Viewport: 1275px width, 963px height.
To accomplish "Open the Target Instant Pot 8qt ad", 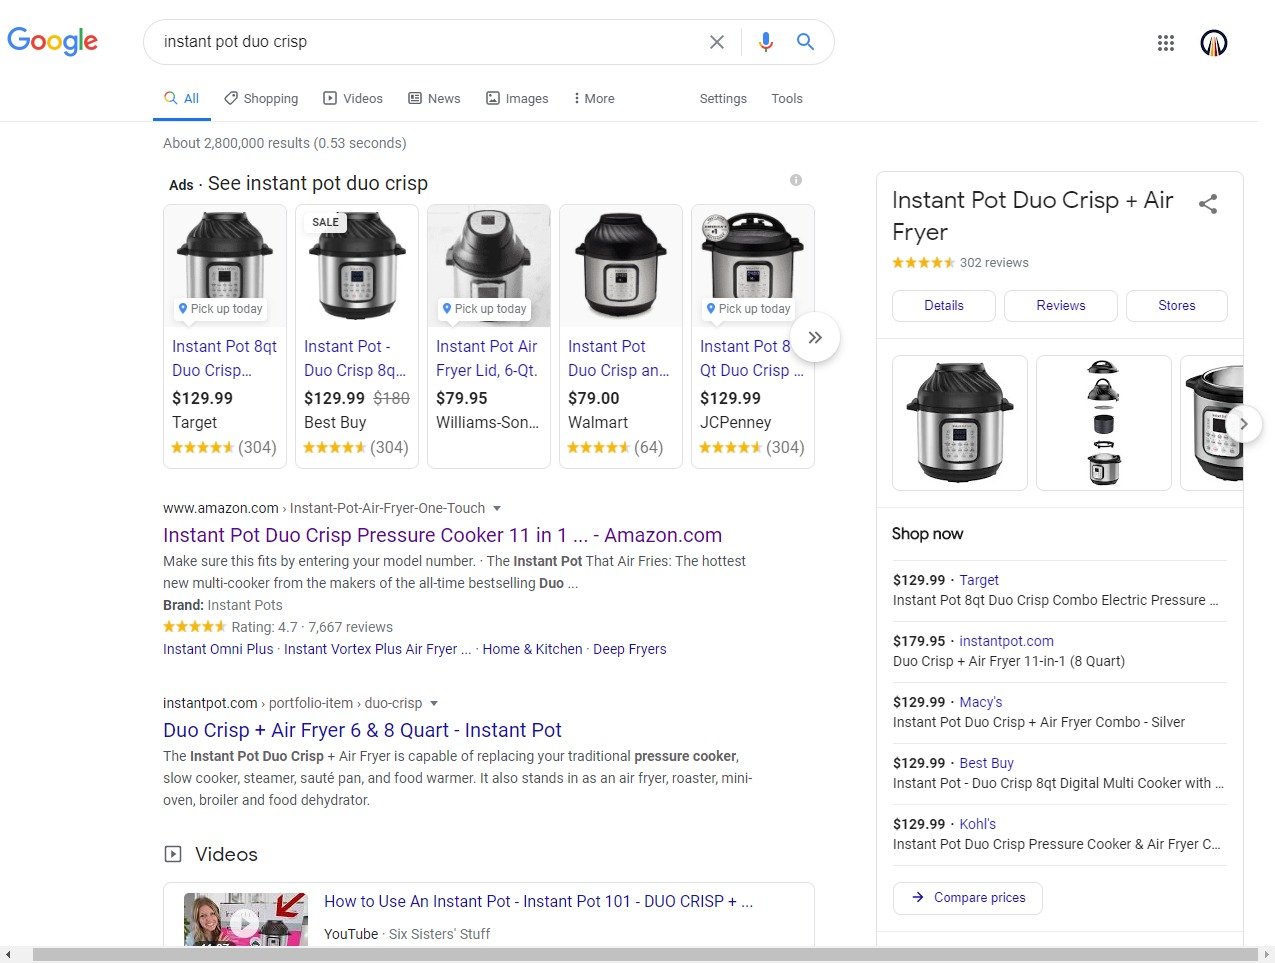I will click(x=224, y=358).
